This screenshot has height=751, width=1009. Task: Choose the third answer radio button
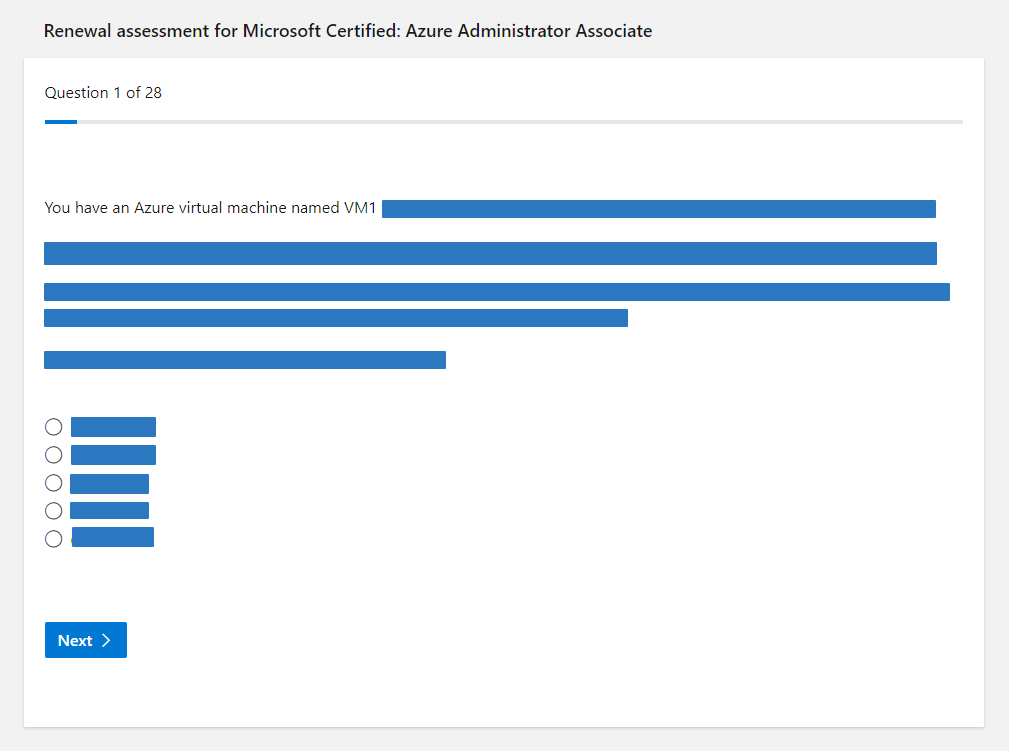[53, 483]
